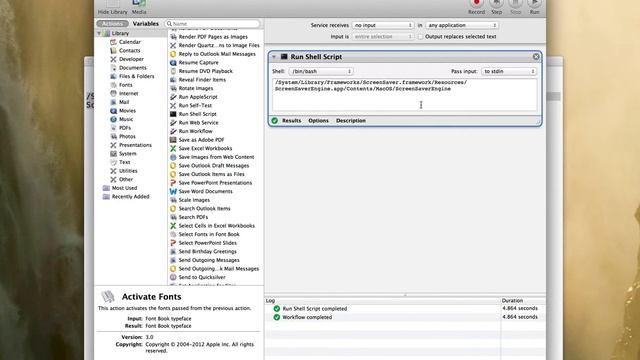Click the Hide Library toolbar item

click(x=112, y=7)
